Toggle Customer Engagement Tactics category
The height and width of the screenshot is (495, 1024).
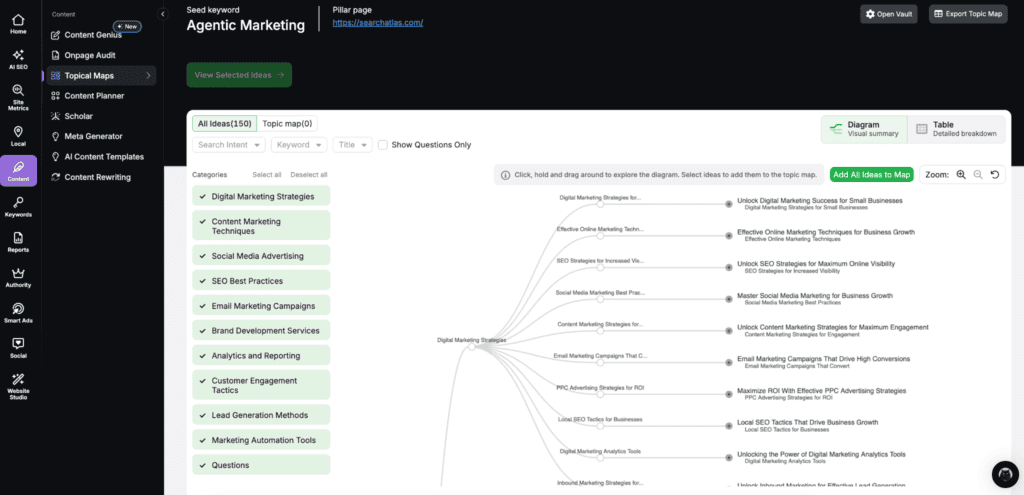[261, 385]
